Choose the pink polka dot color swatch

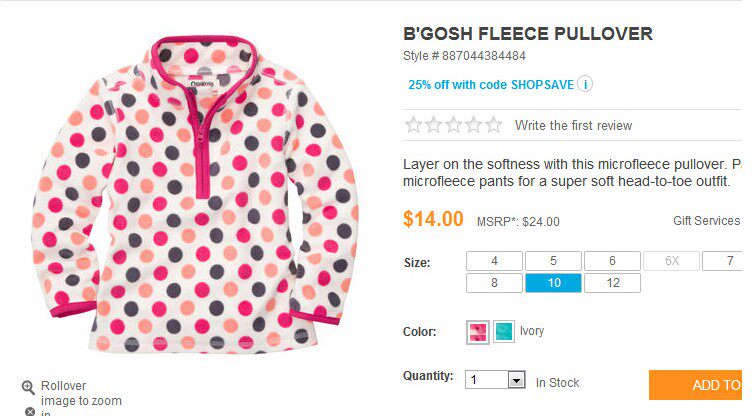point(479,332)
